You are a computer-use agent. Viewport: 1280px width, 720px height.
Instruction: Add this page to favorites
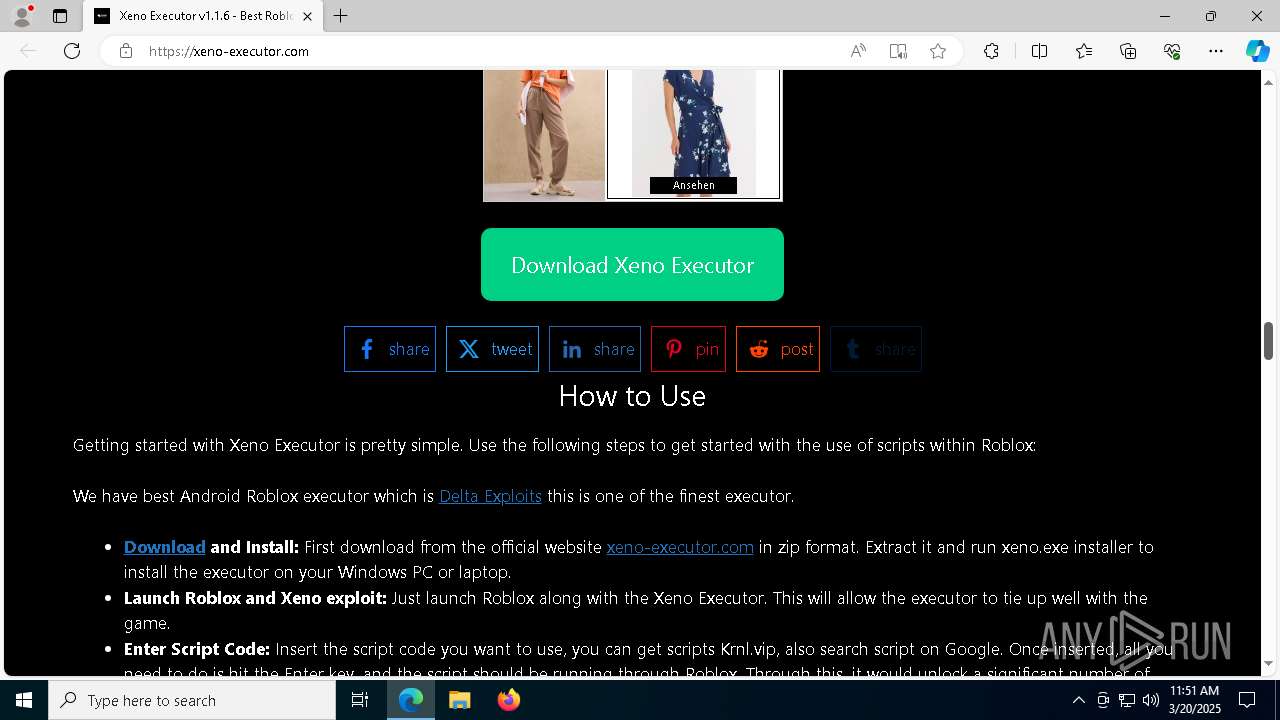tap(938, 51)
